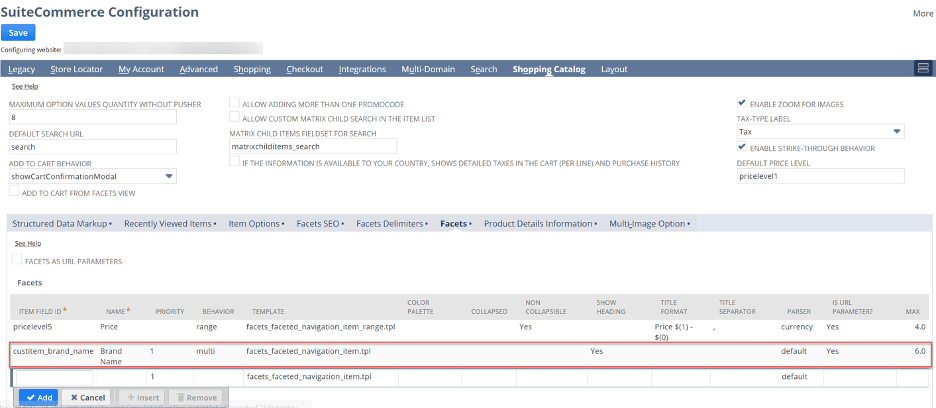Viewport: 936px width, 408px height.
Task: Open the Integrations tab
Action: (362, 69)
